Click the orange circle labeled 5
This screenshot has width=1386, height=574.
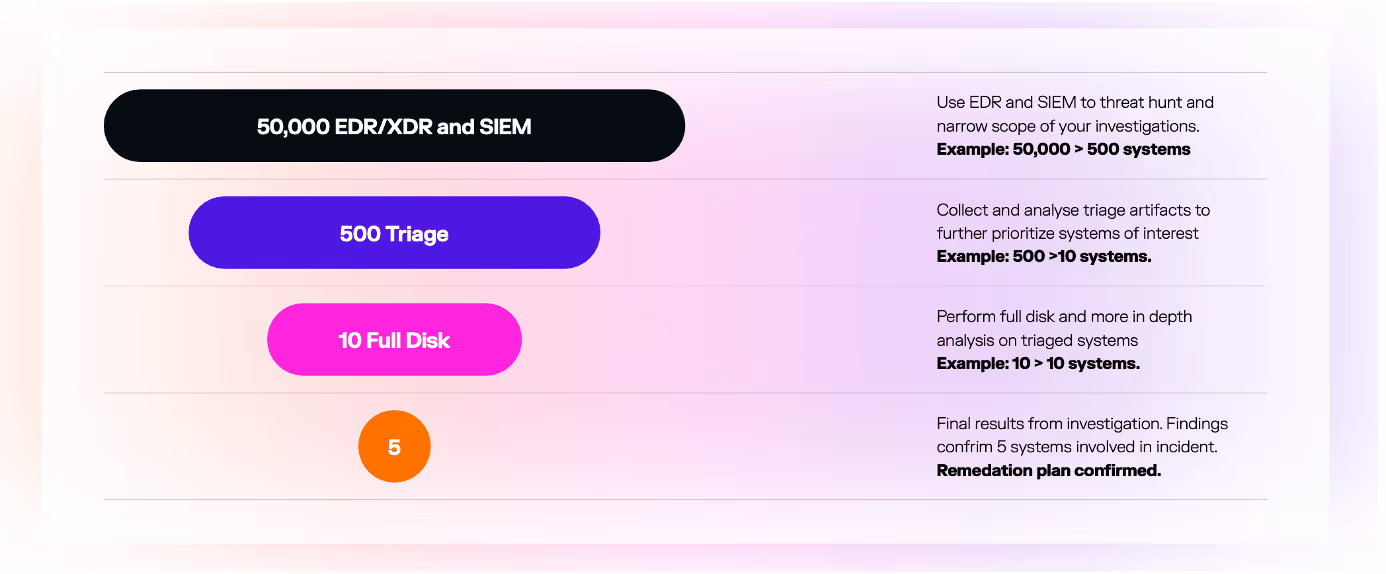pos(394,447)
